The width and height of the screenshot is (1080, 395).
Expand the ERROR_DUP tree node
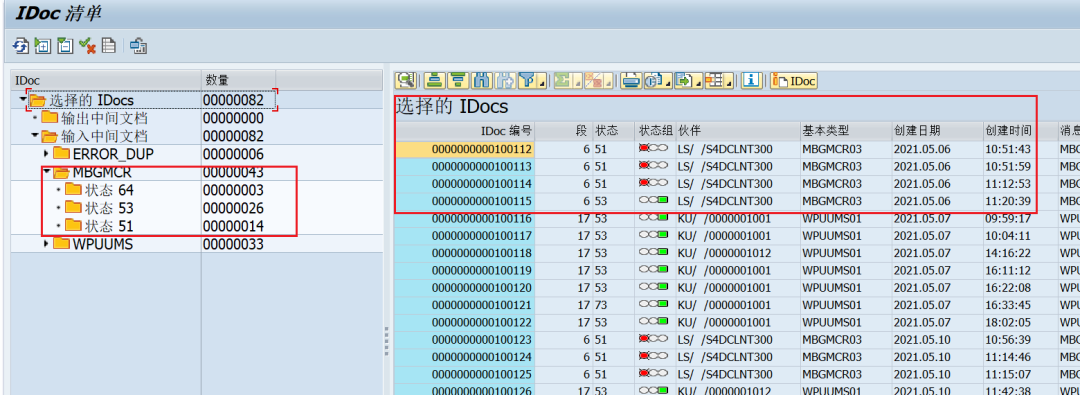(47, 153)
